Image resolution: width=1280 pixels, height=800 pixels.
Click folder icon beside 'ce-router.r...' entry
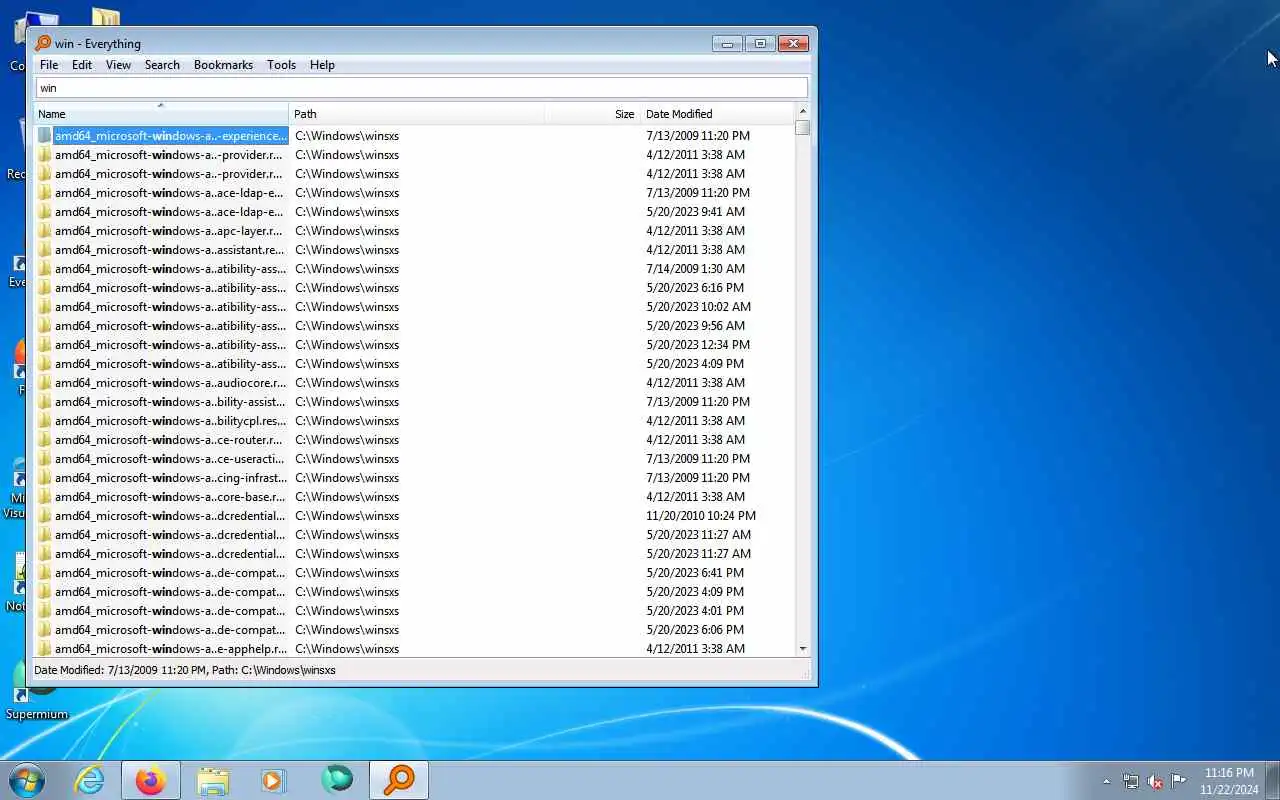tap(45, 439)
